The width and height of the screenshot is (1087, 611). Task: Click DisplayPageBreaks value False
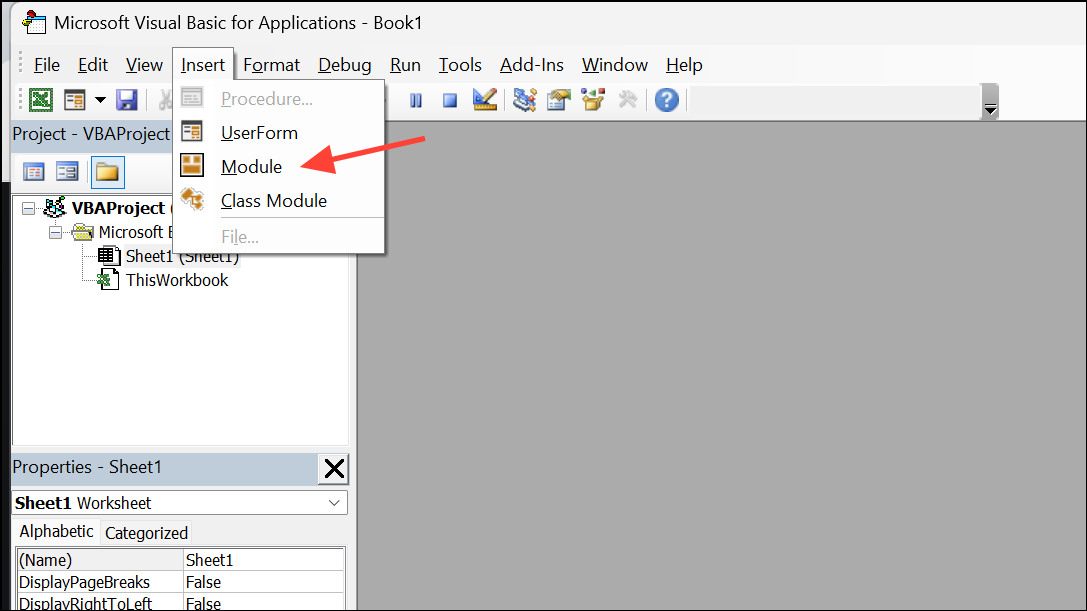tap(263, 582)
